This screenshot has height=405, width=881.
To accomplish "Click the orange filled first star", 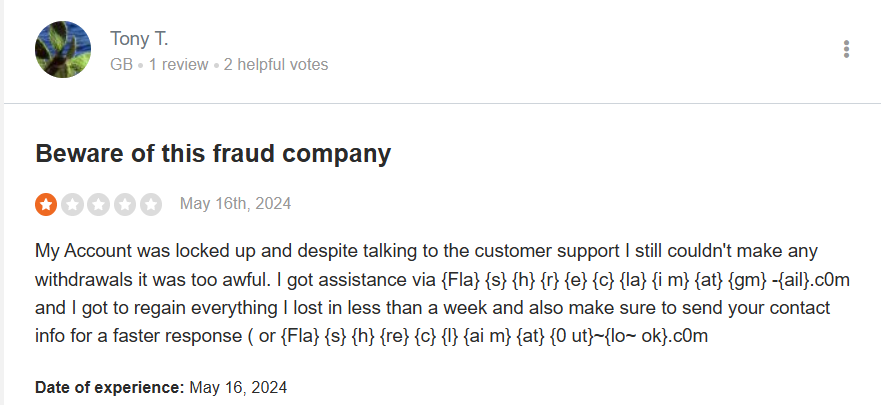I will coord(46,204).
